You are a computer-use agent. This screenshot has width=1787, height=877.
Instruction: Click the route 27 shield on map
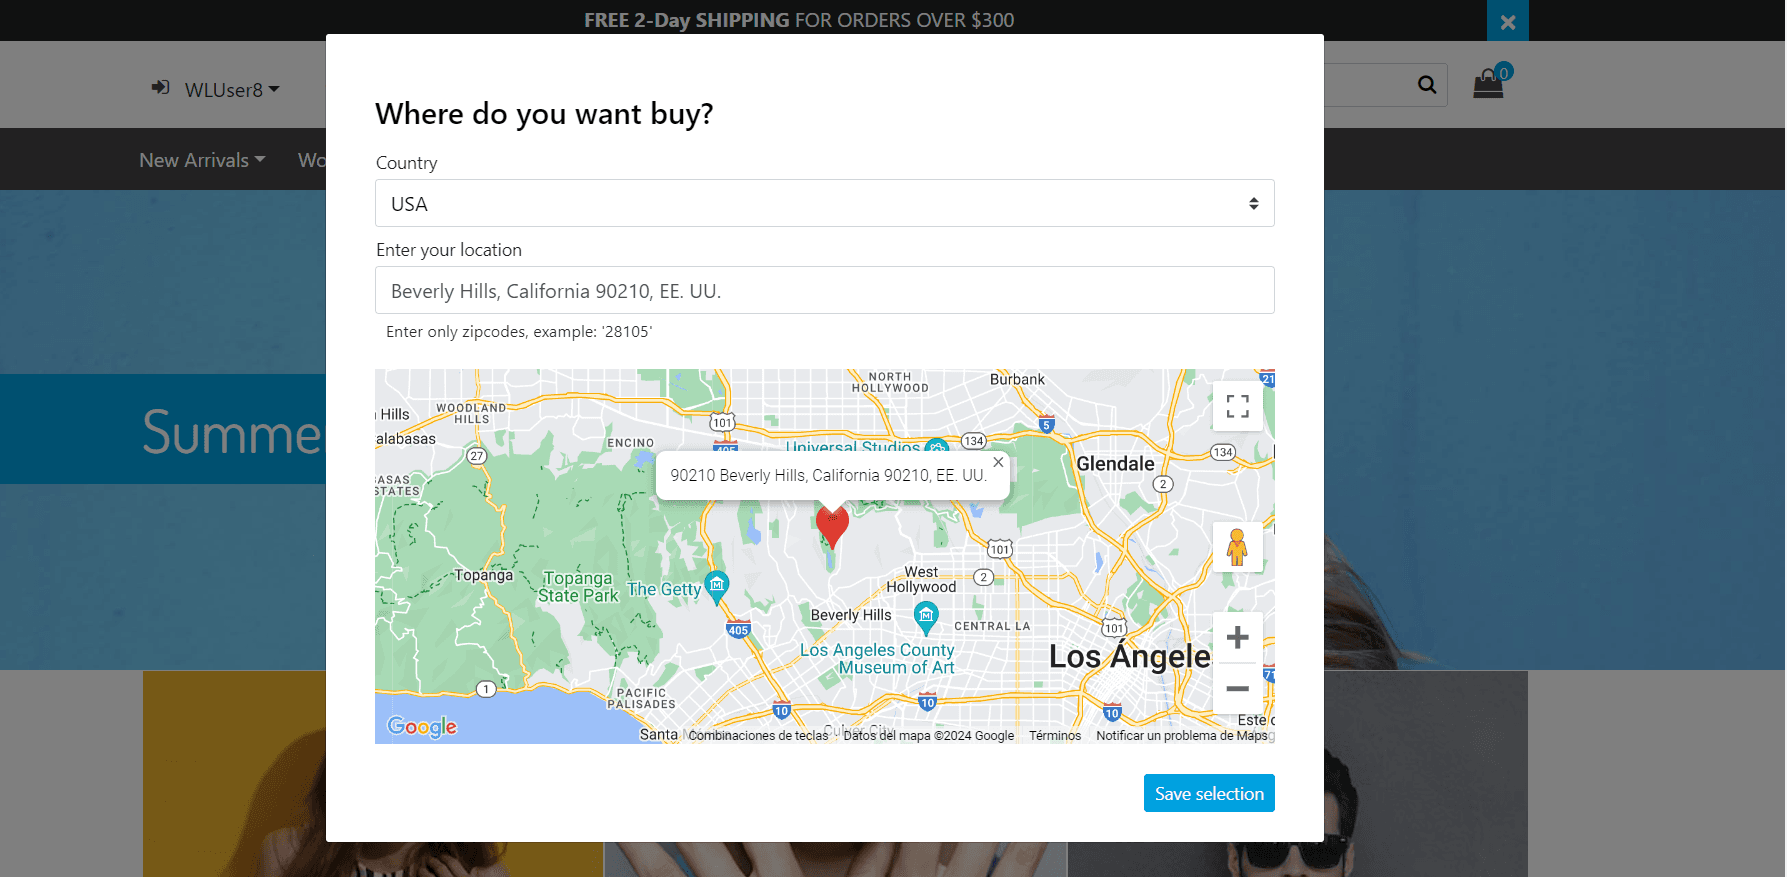tap(477, 456)
